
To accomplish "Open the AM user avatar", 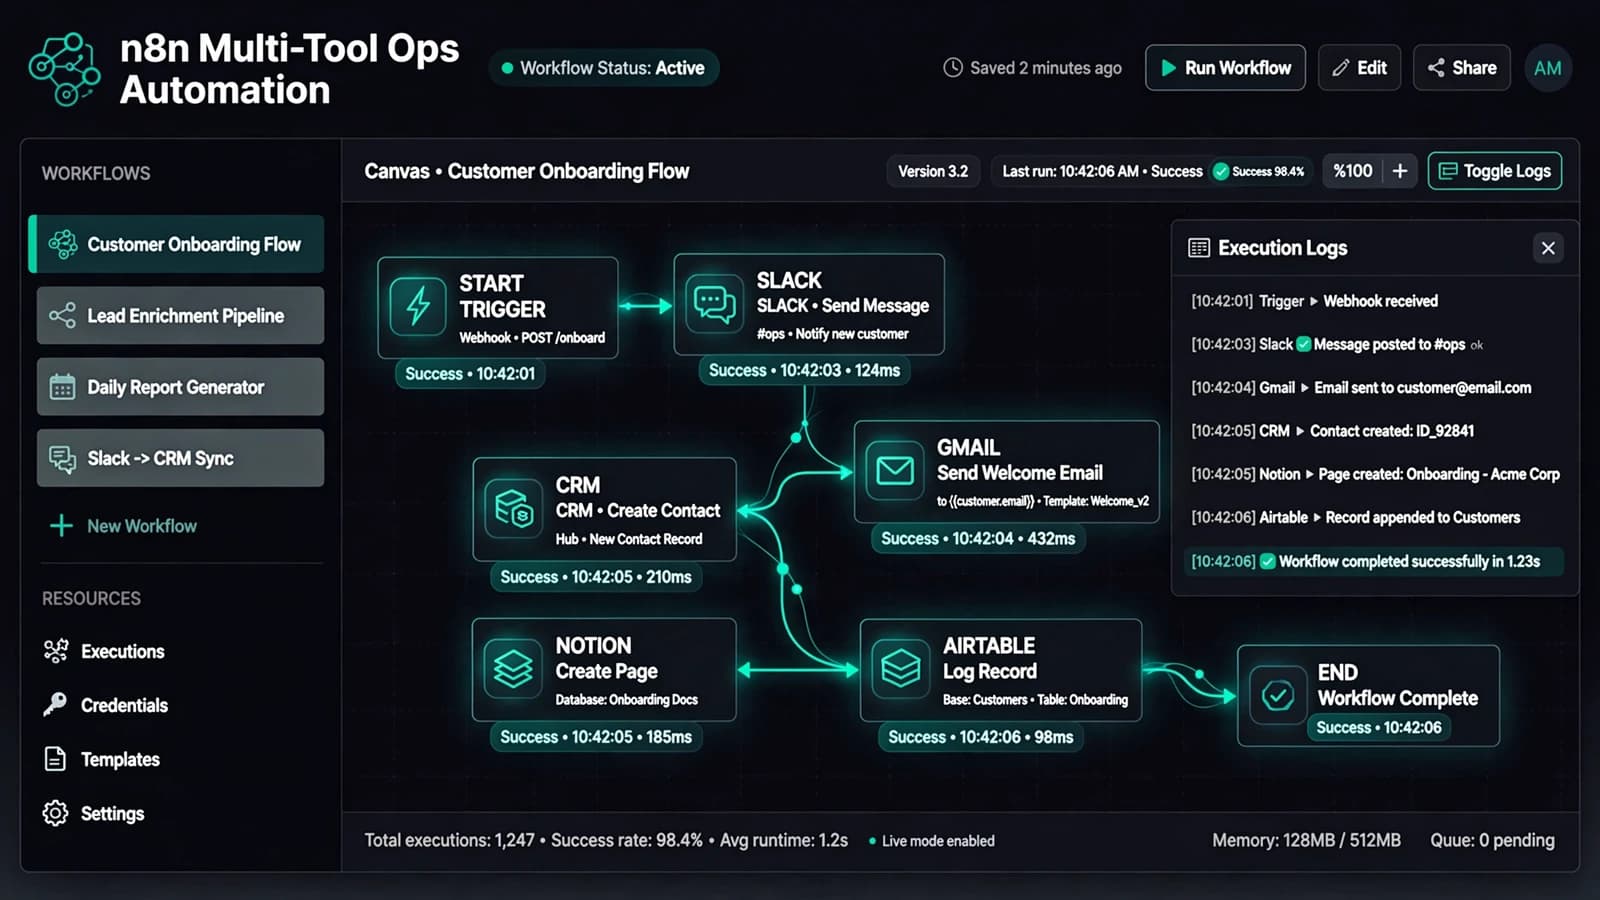I will 1547,68.
